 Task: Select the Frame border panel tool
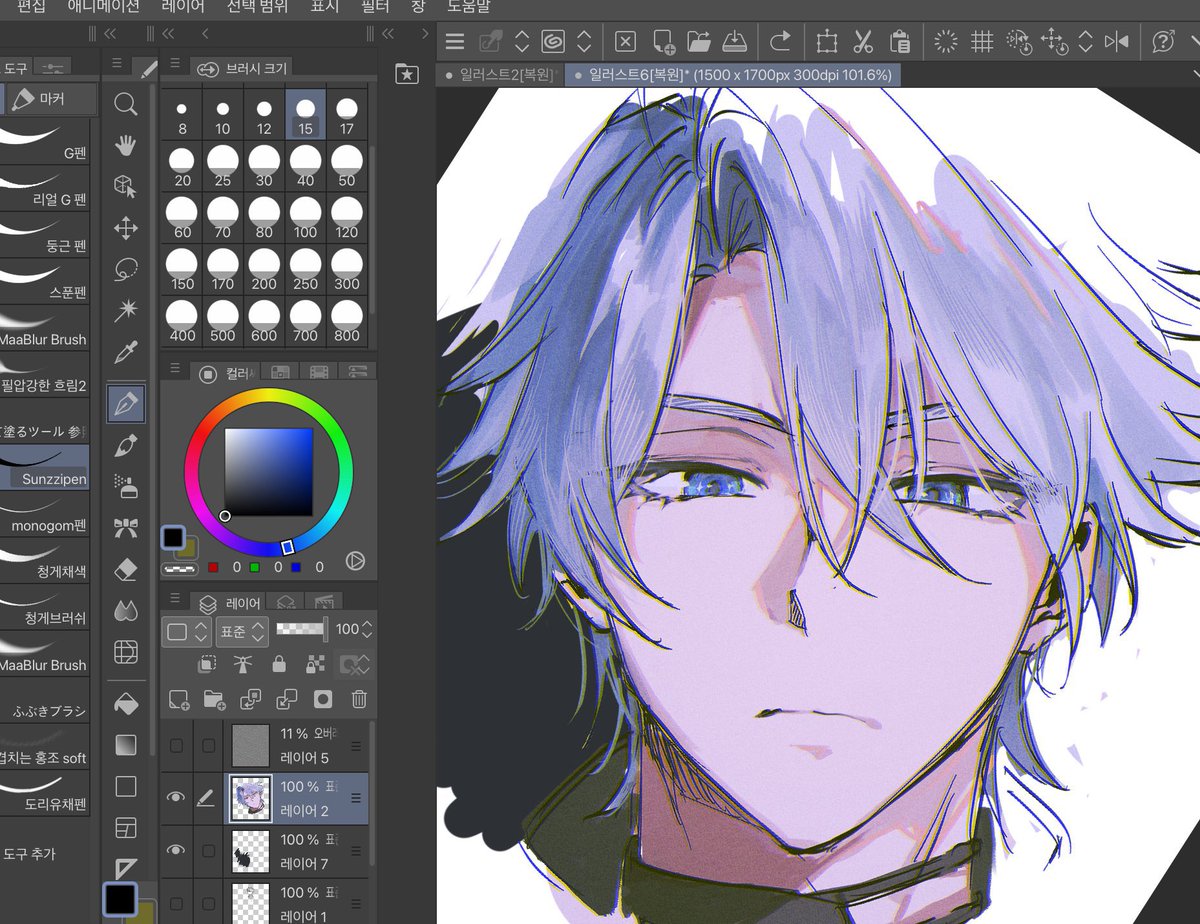(126, 827)
